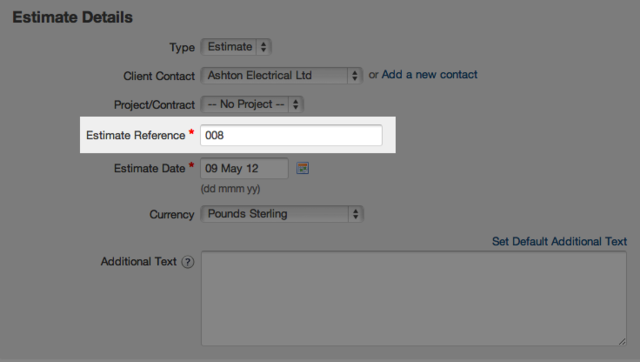Click the Estimate Date field

coord(244,168)
